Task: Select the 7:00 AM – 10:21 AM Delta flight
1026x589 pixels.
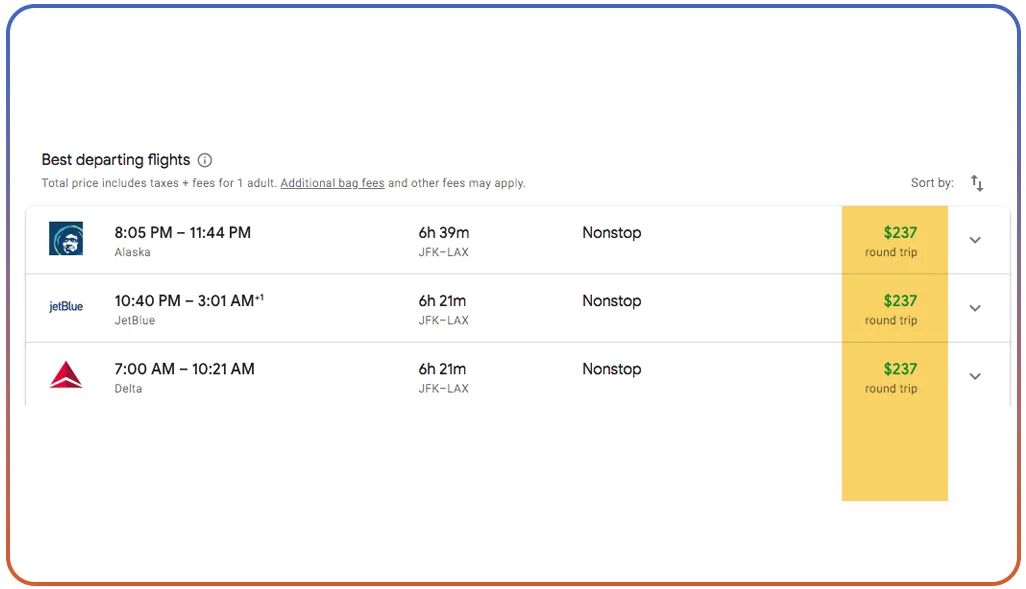Action: pos(184,369)
